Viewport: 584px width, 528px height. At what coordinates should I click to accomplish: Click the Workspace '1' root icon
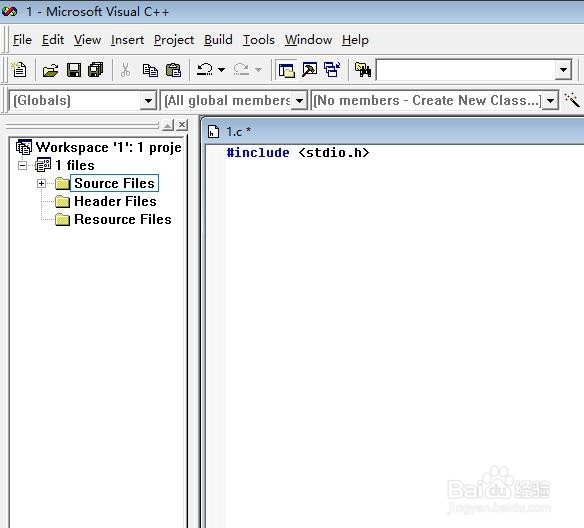click(x=24, y=147)
